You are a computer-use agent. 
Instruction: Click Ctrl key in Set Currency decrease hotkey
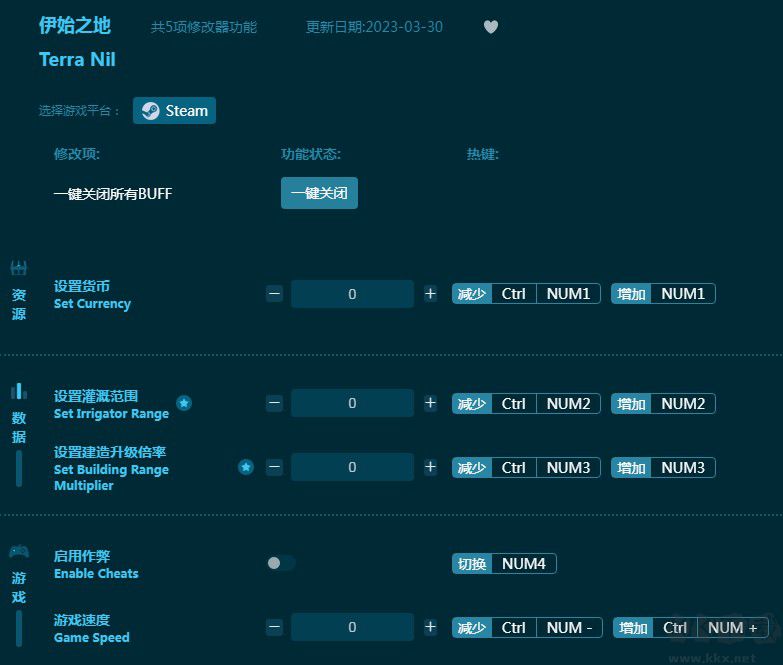(x=514, y=294)
